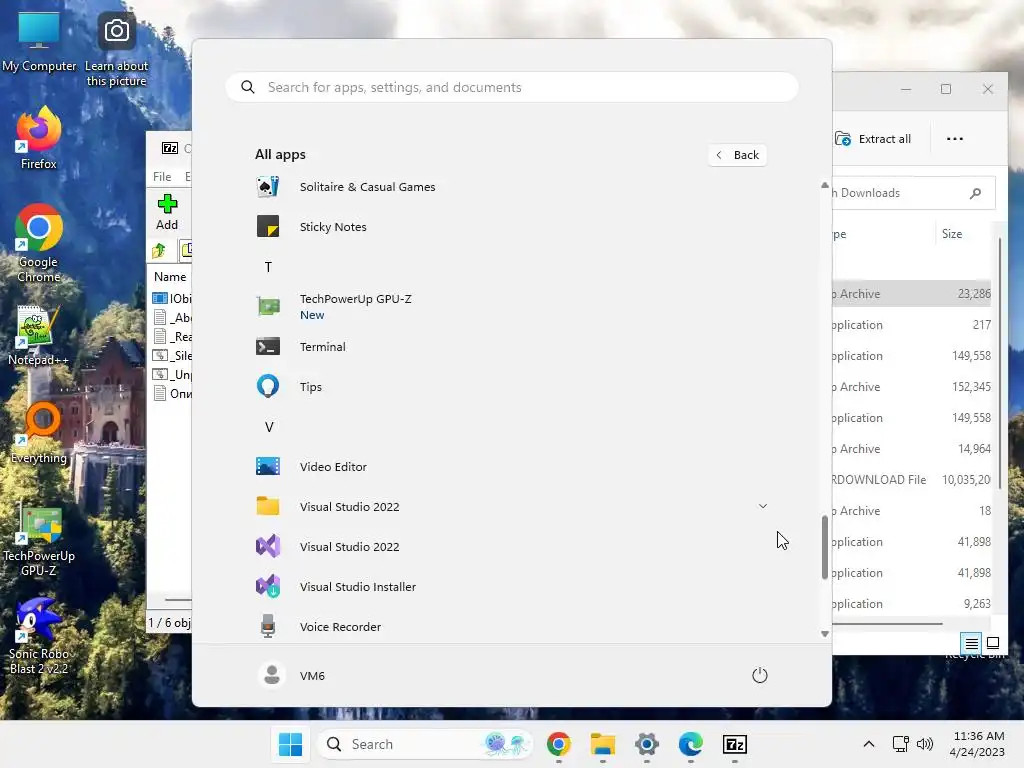
Task: Click the All apps list scrollbar thumb
Action: 825,547
